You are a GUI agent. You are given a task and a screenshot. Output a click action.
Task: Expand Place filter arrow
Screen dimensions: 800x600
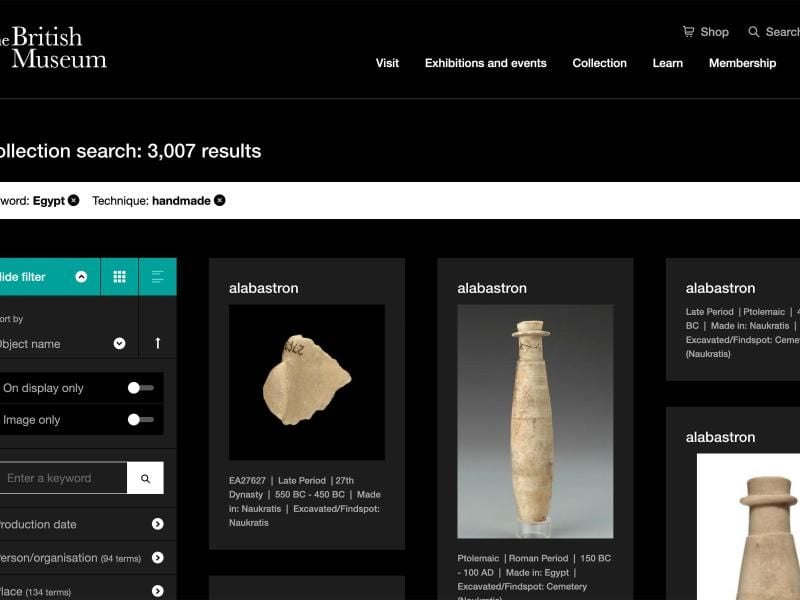158,591
